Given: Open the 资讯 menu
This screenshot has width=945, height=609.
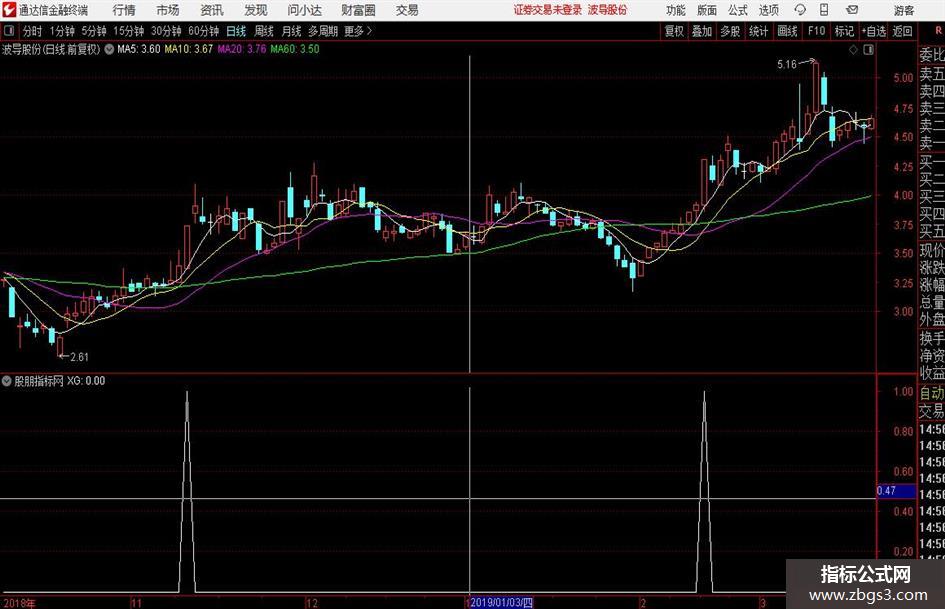Looking at the screenshot, I should coord(212,10).
